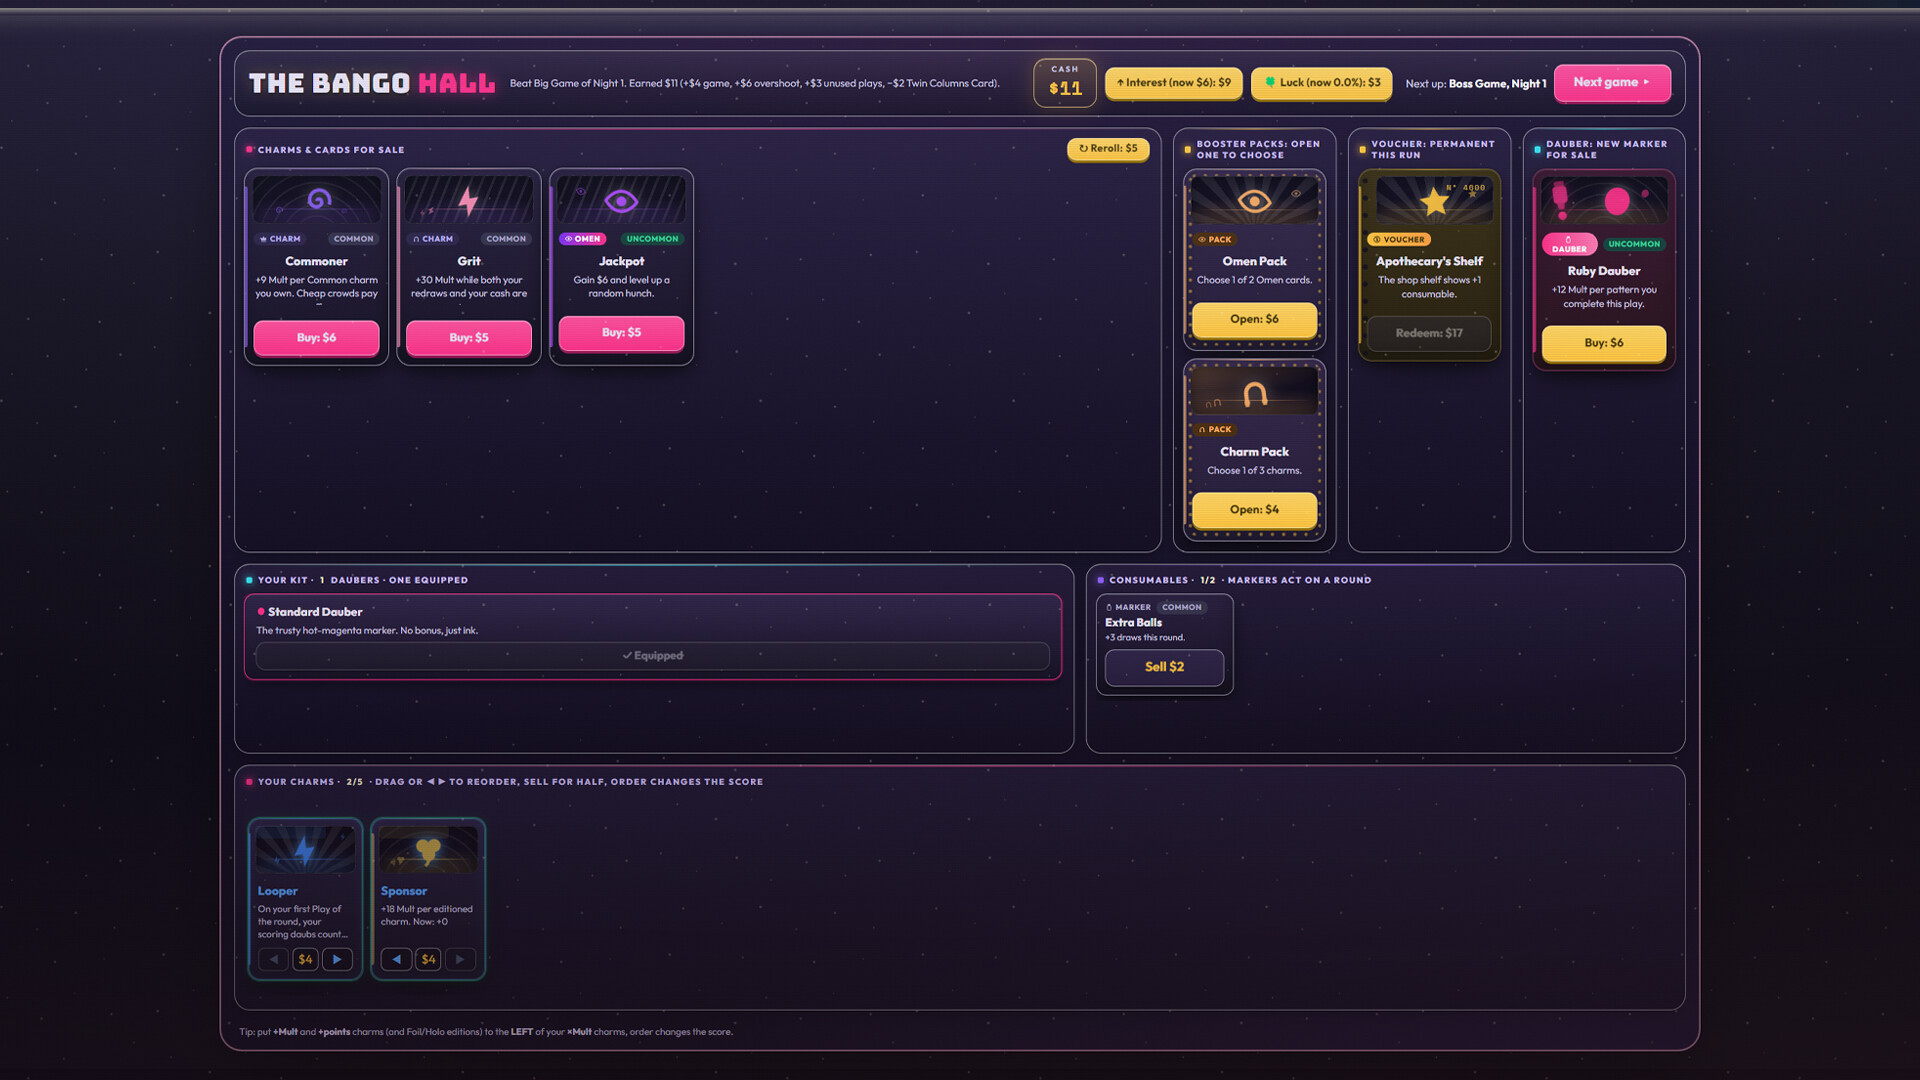1920x1080 pixels.
Task: Redeem Apothecary's Shelf voucher for $17
Action: click(x=1429, y=333)
